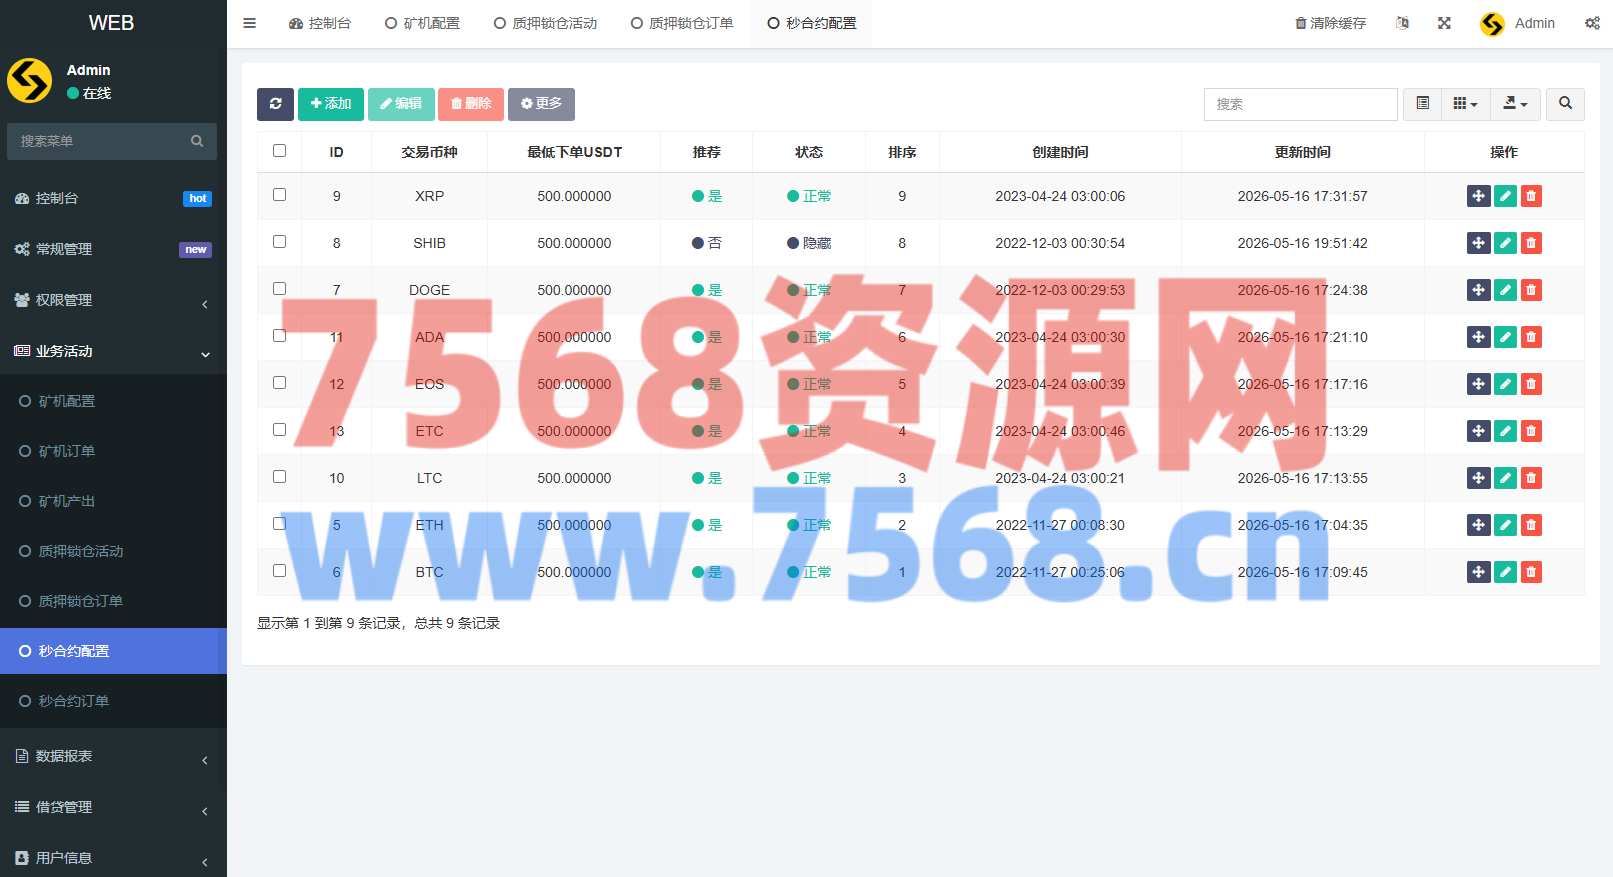Click drag-sort icon for ETC row

(x=1479, y=431)
